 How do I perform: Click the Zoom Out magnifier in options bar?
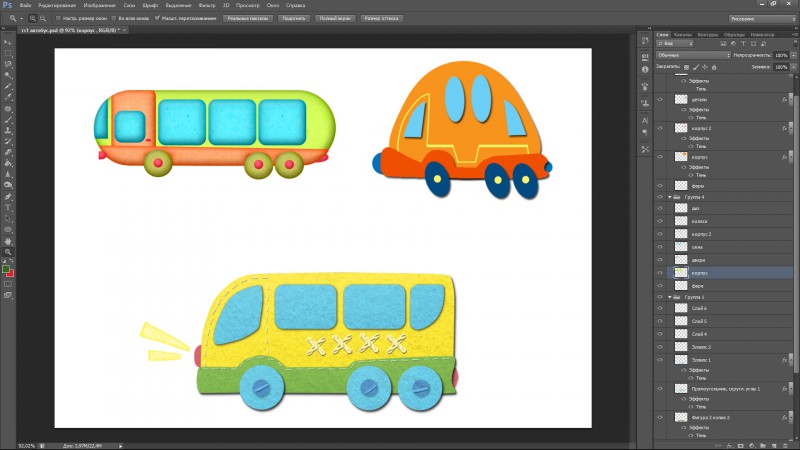click(x=43, y=18)
